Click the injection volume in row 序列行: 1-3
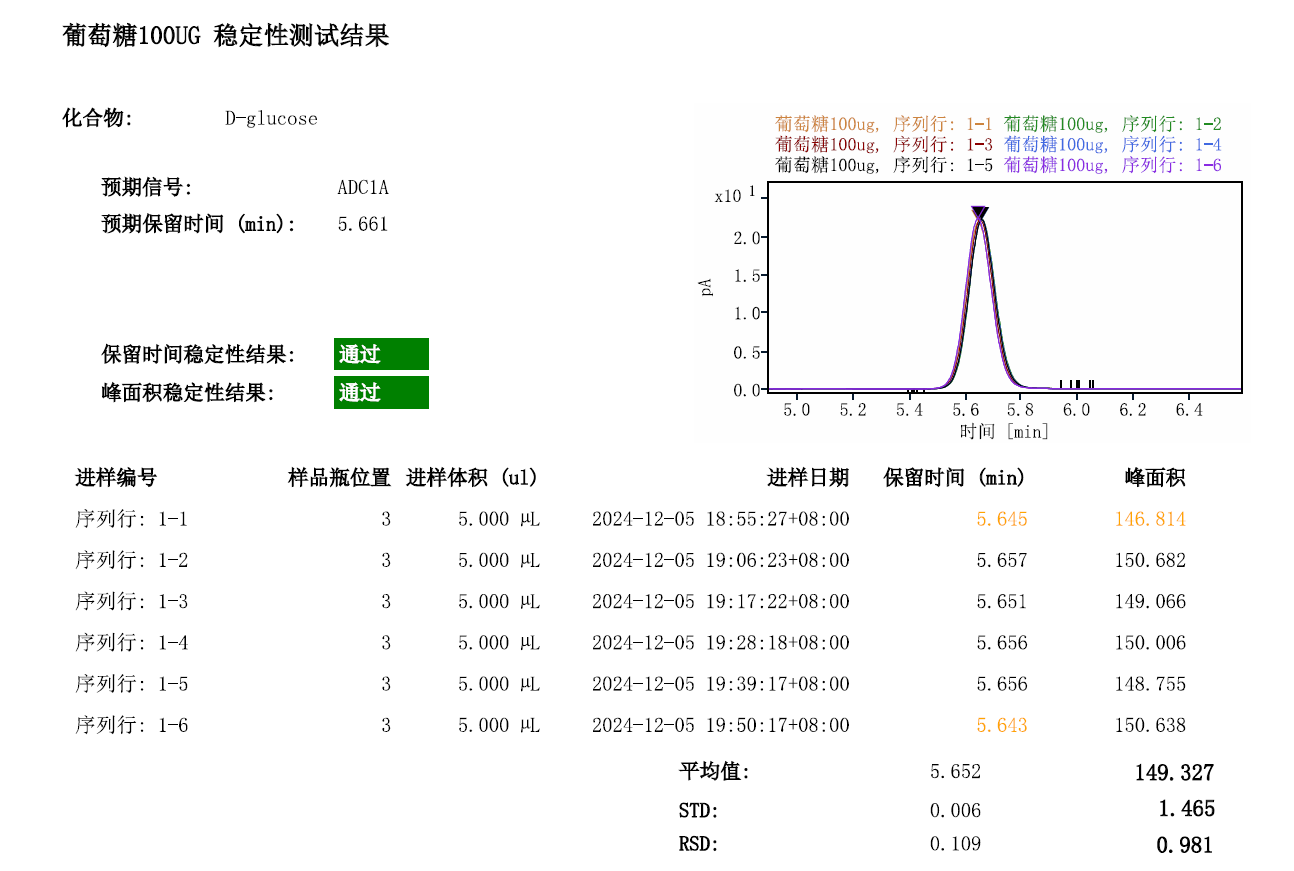Screen dimensions: 1294x871 tap(499, 601)
